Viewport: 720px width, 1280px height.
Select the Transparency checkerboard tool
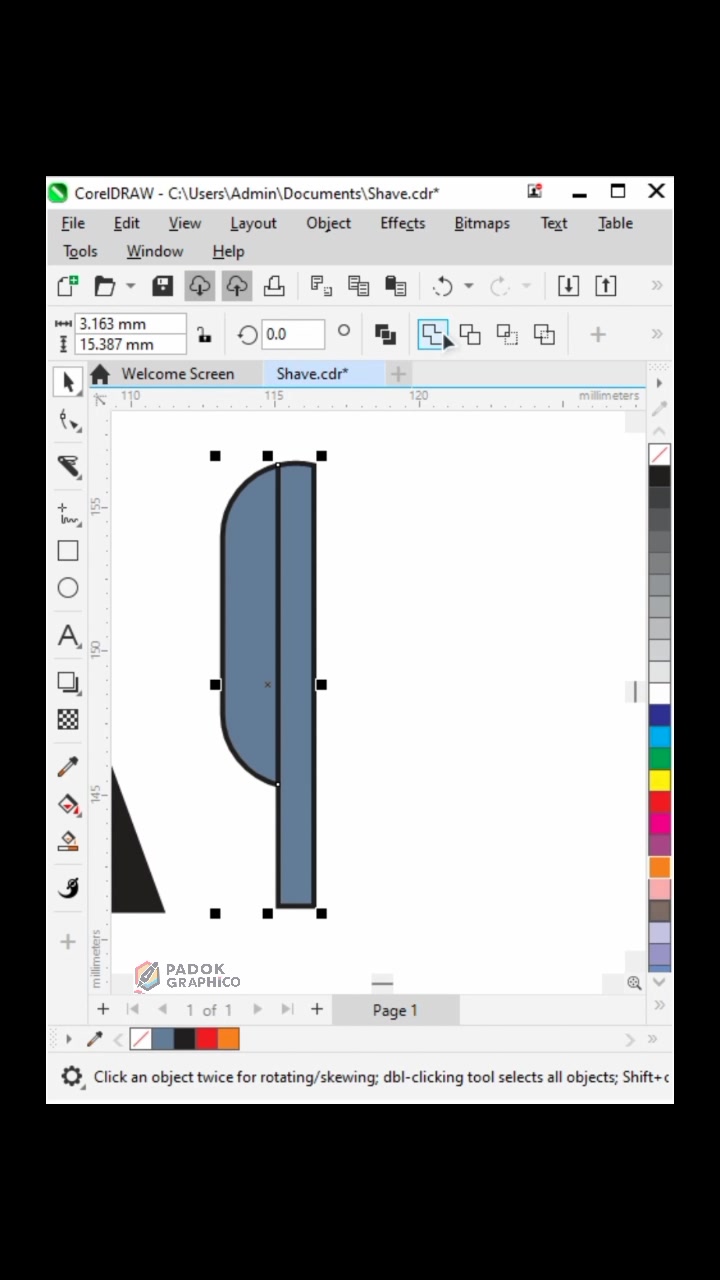tap(68, 719)
